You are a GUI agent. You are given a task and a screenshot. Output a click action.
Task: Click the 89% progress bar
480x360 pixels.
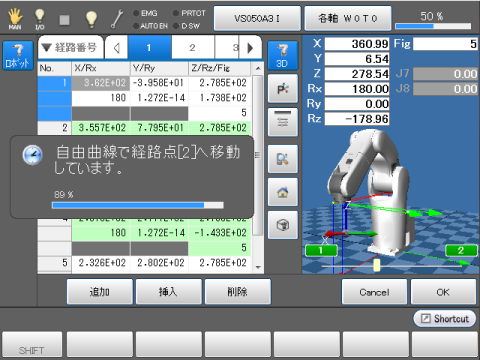(x=137, y=205)
